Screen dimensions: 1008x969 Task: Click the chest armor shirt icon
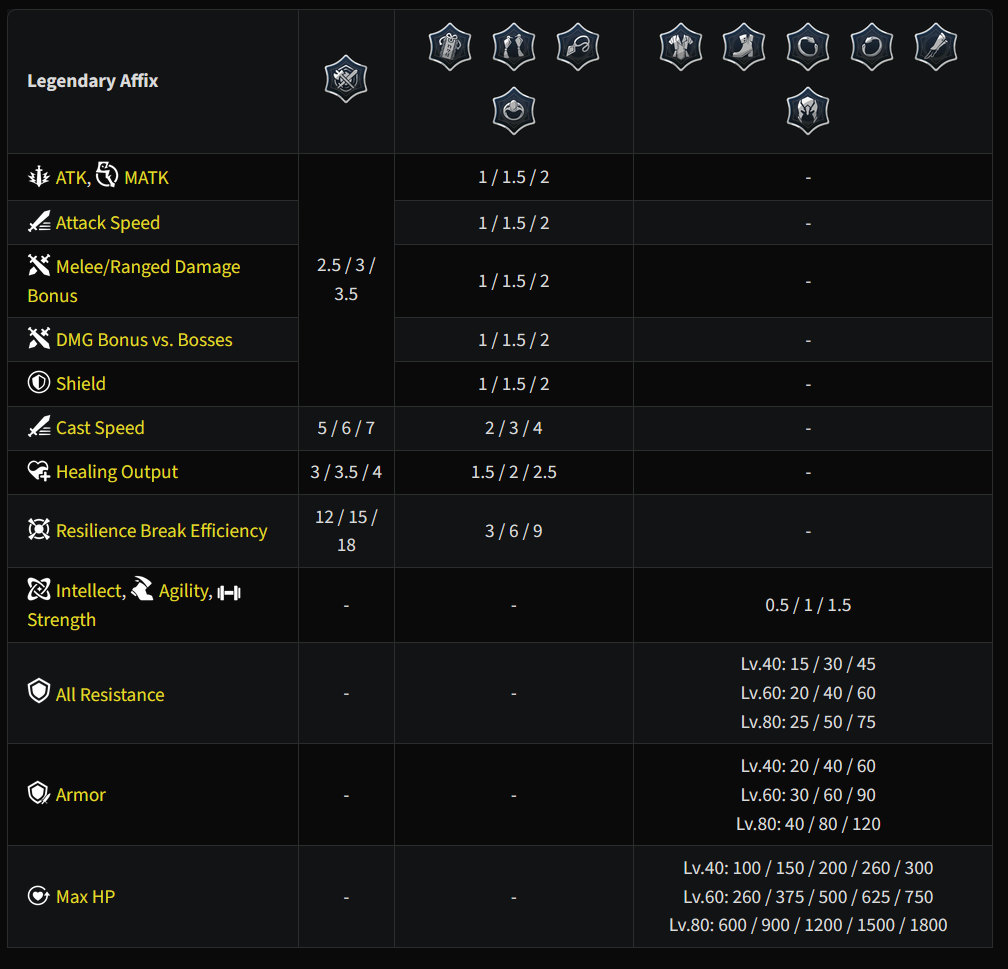click(x=680, y=47)
